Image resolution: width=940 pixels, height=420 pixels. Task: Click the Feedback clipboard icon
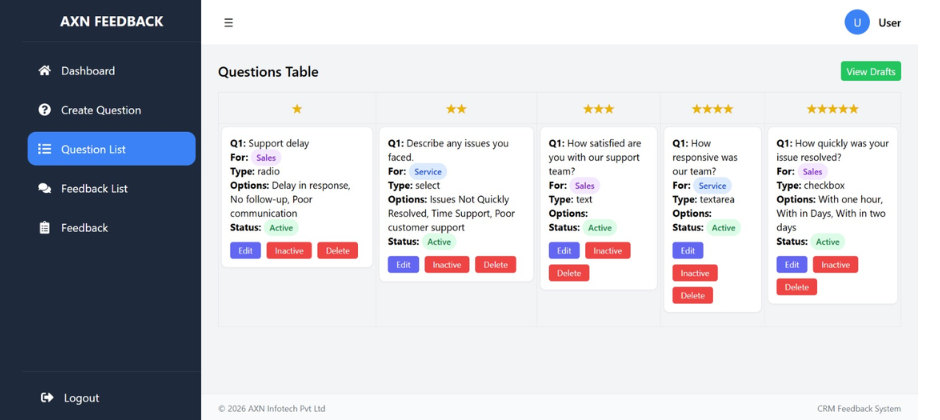coord(44,228)
